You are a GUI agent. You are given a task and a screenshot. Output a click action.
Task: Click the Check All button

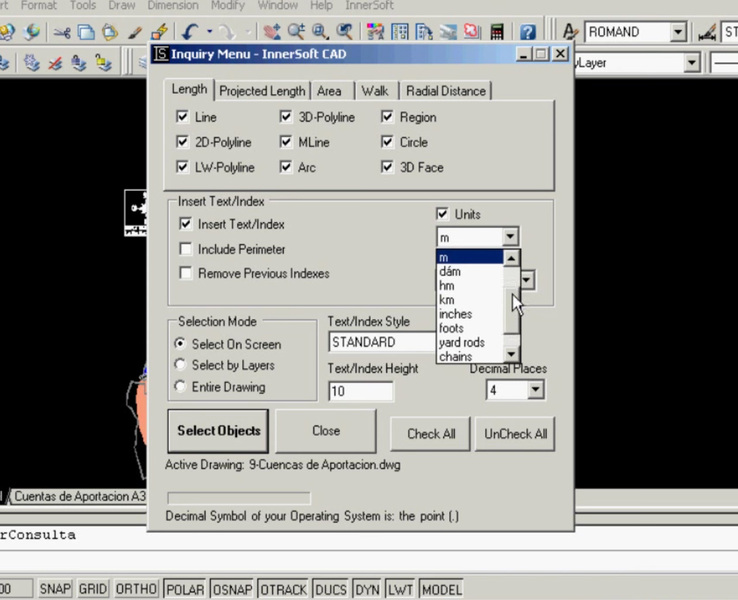click(x=431, y=433)
